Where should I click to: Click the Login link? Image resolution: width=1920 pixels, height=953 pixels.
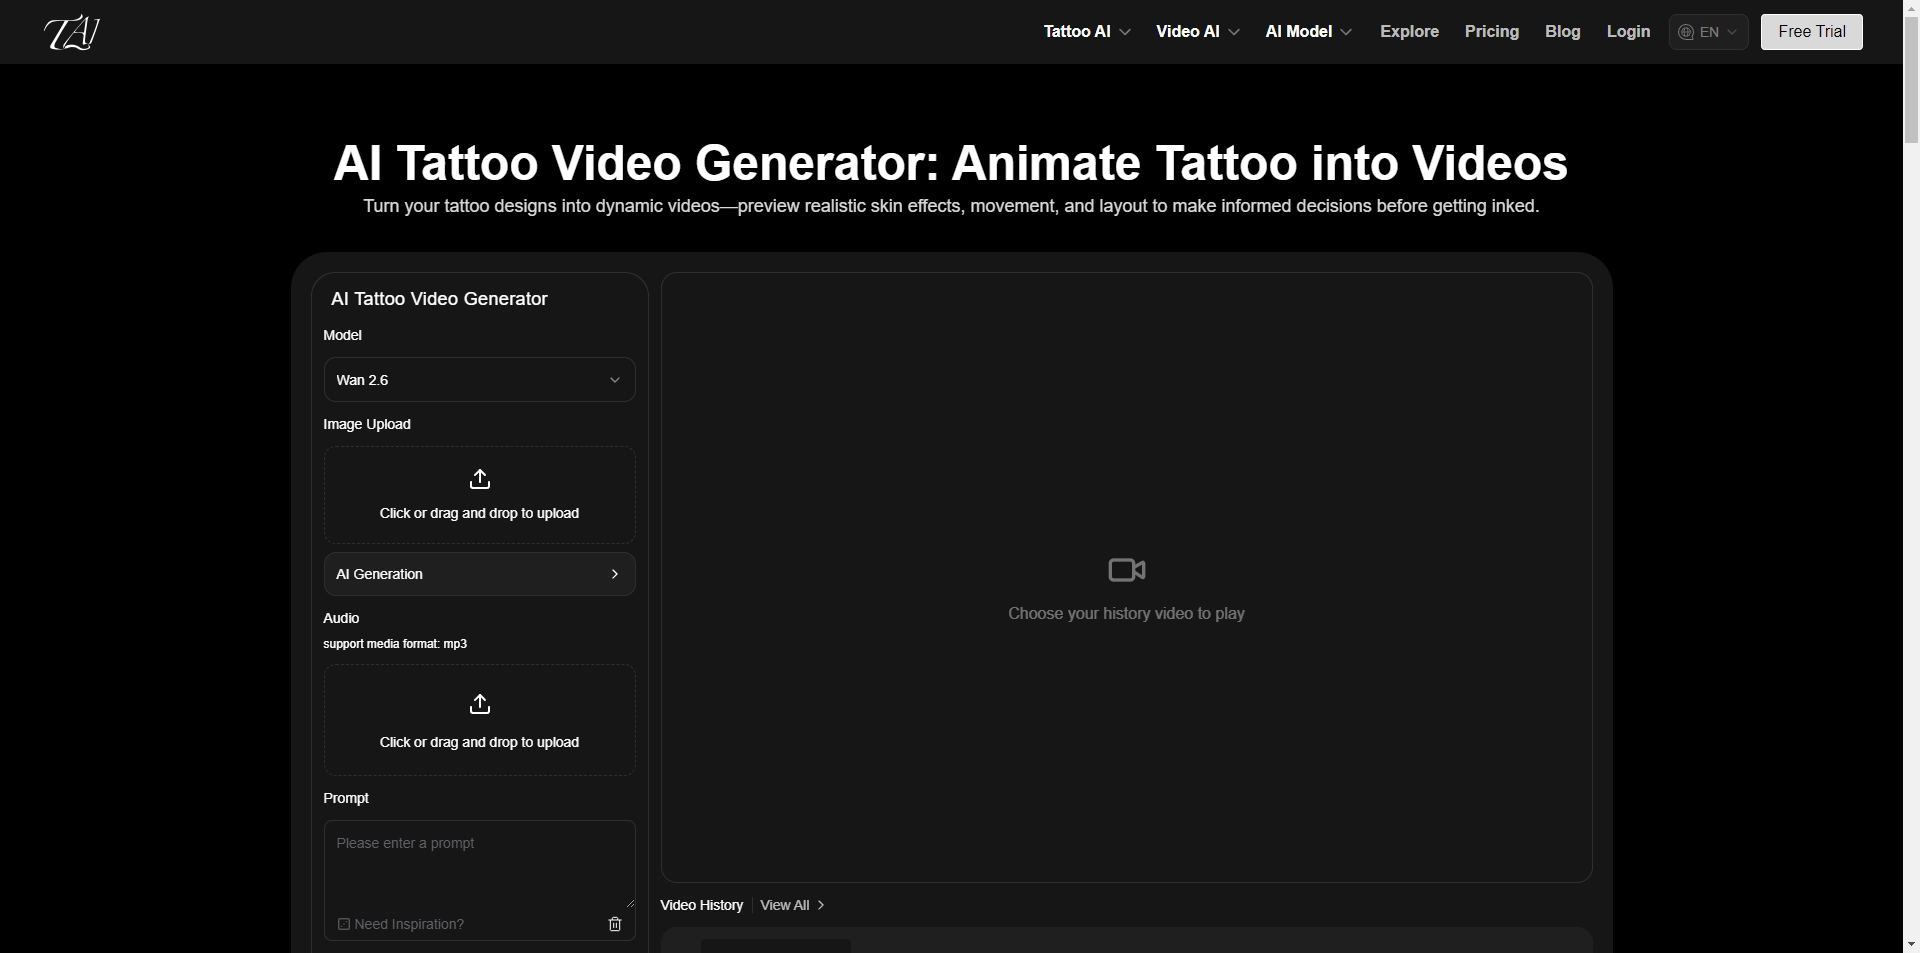click(x=1628, y=32)
